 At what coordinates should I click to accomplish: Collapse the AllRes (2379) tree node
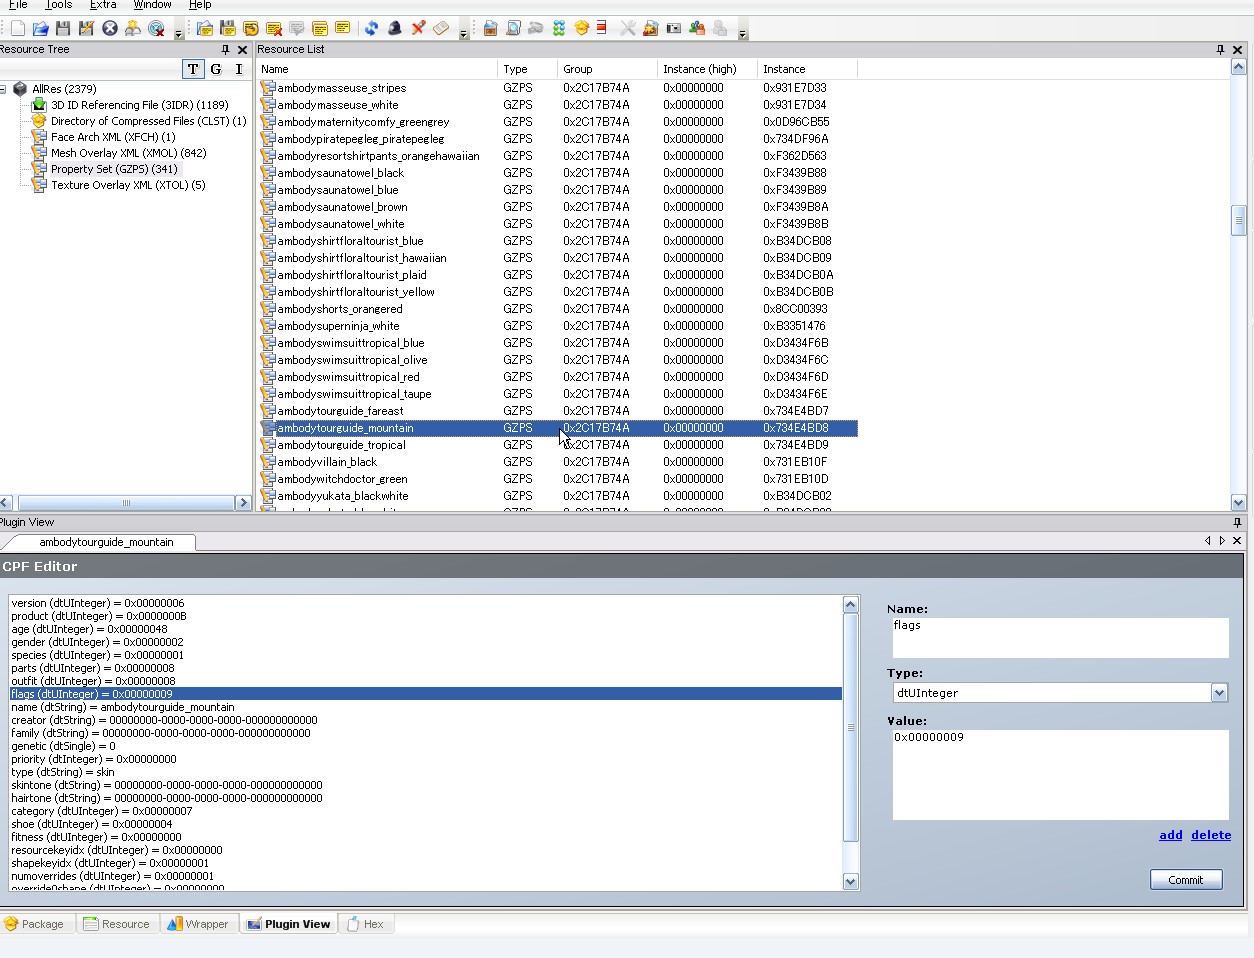click(x=4, y=89)
